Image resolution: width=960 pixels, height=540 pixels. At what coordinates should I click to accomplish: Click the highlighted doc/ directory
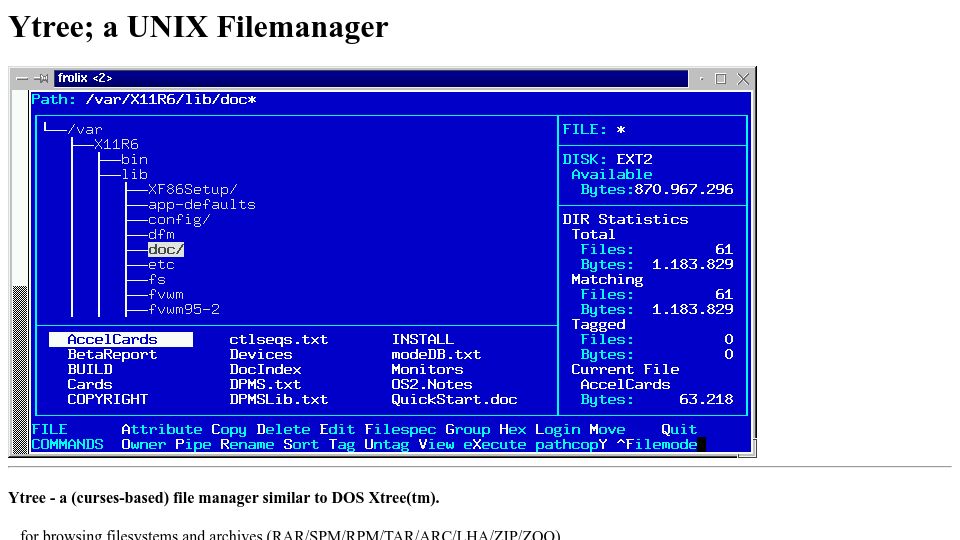tap(165, 249)
